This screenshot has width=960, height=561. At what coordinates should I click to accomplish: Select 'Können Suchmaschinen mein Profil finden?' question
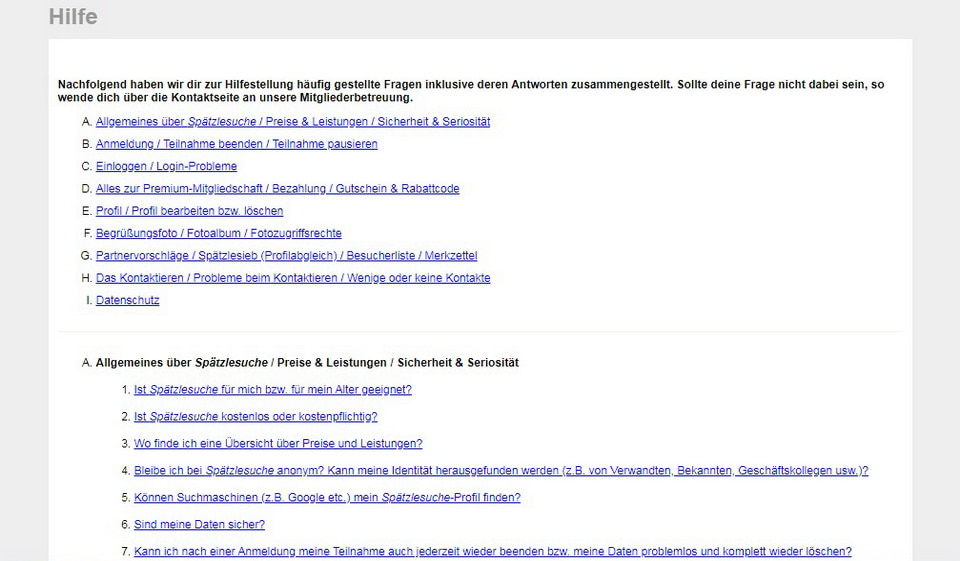pyautogui.click(x=327, y=498)
